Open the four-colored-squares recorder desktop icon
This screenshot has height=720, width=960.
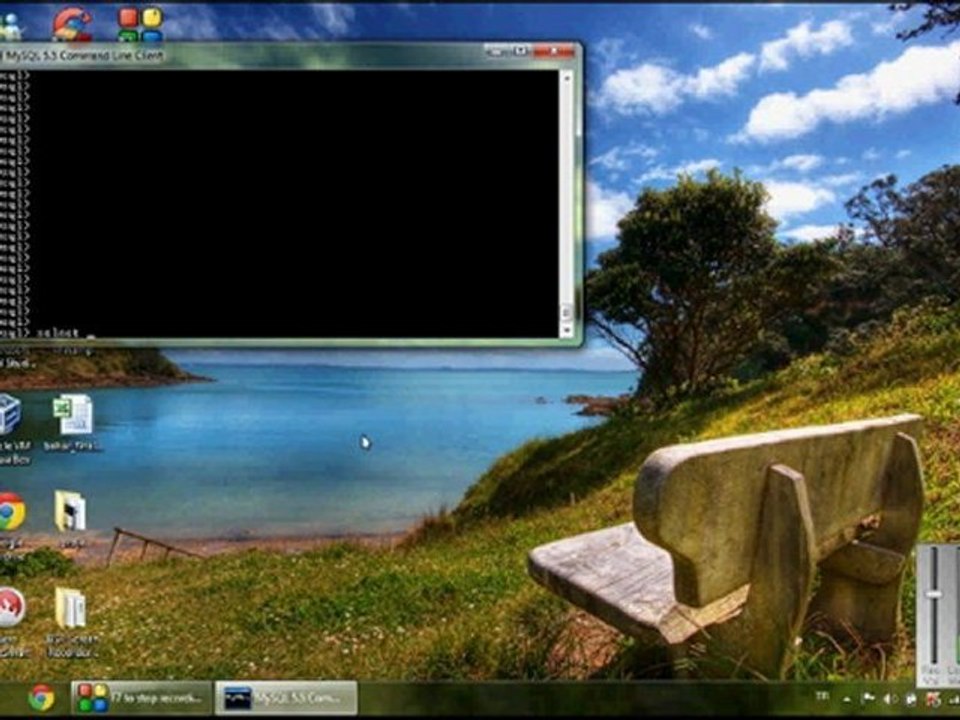pyautogui.click(x=140, y=23)
